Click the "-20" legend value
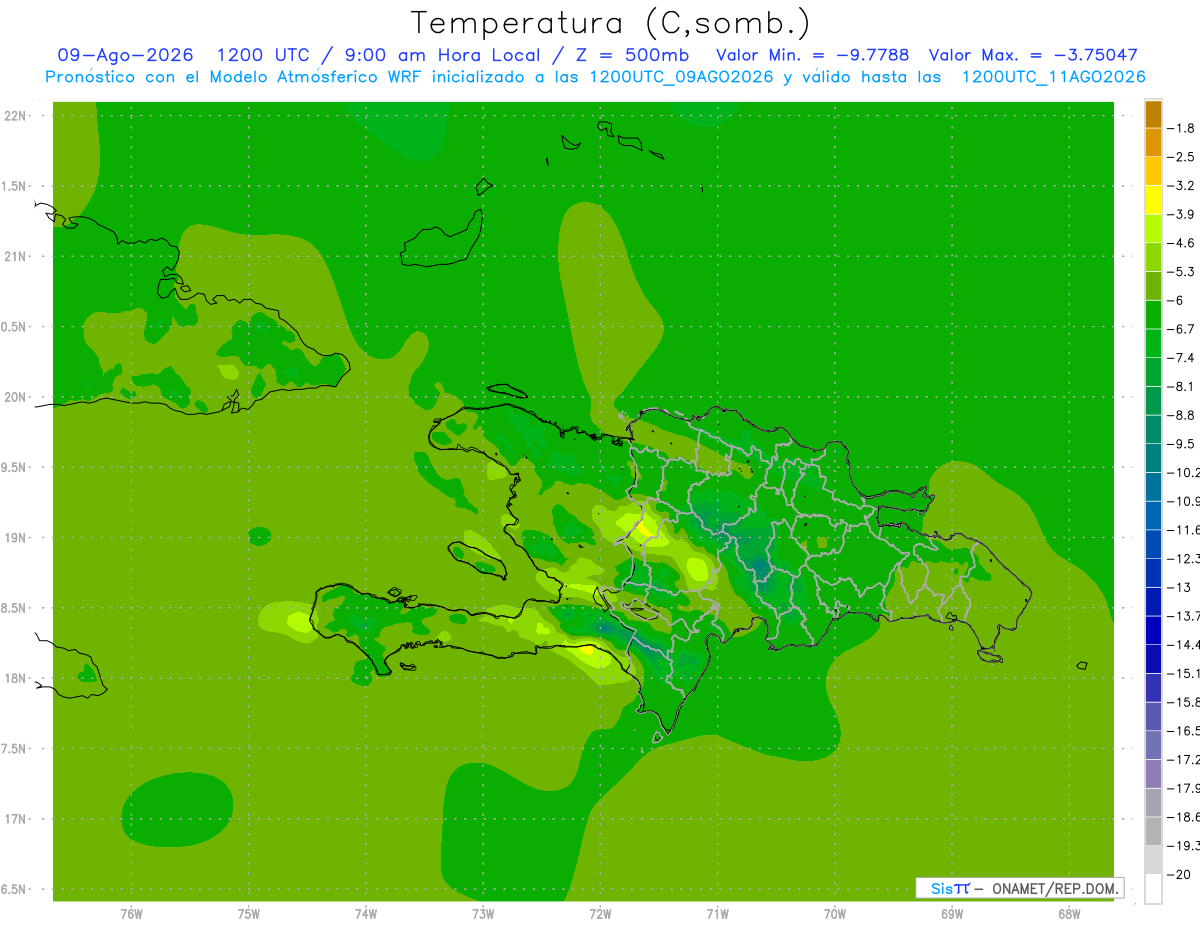 [1179, 874]
